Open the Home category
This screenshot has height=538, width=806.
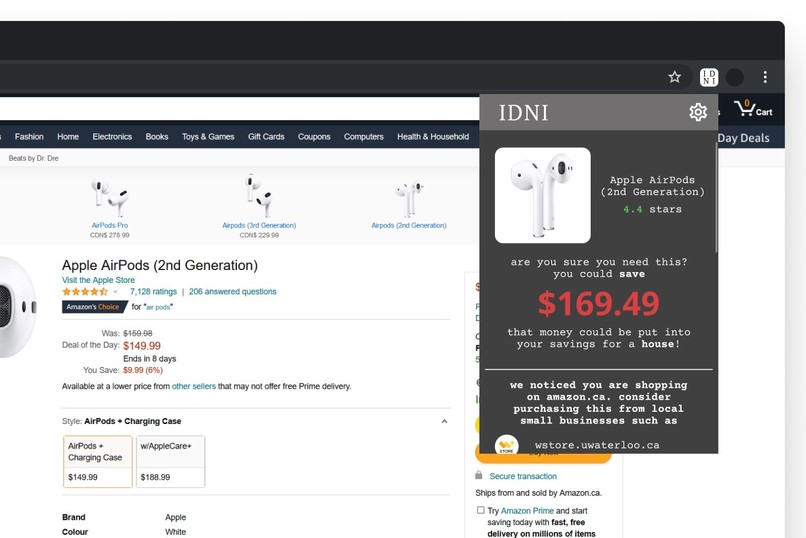point(68,137)
